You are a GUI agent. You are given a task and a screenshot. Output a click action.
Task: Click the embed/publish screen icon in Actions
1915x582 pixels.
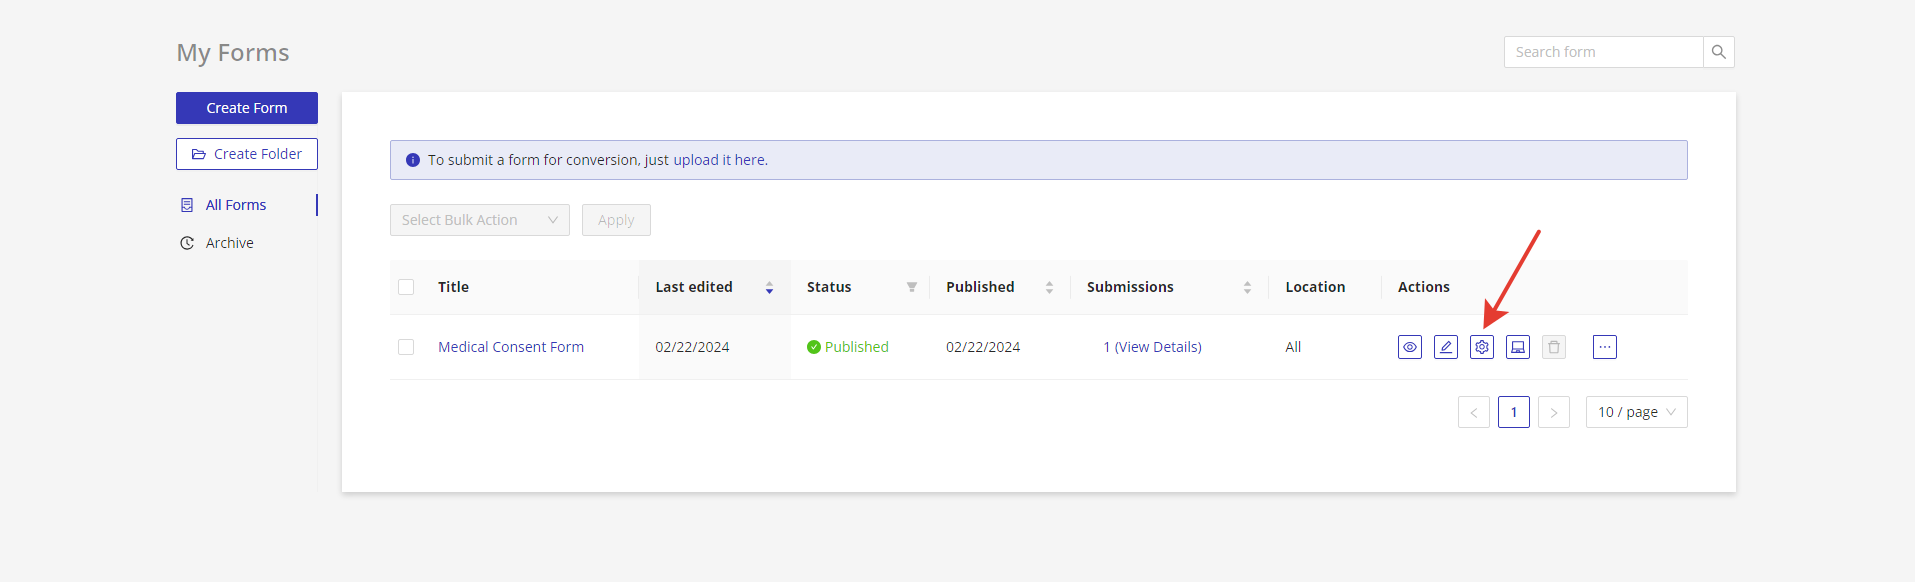tap(1517, 347)
